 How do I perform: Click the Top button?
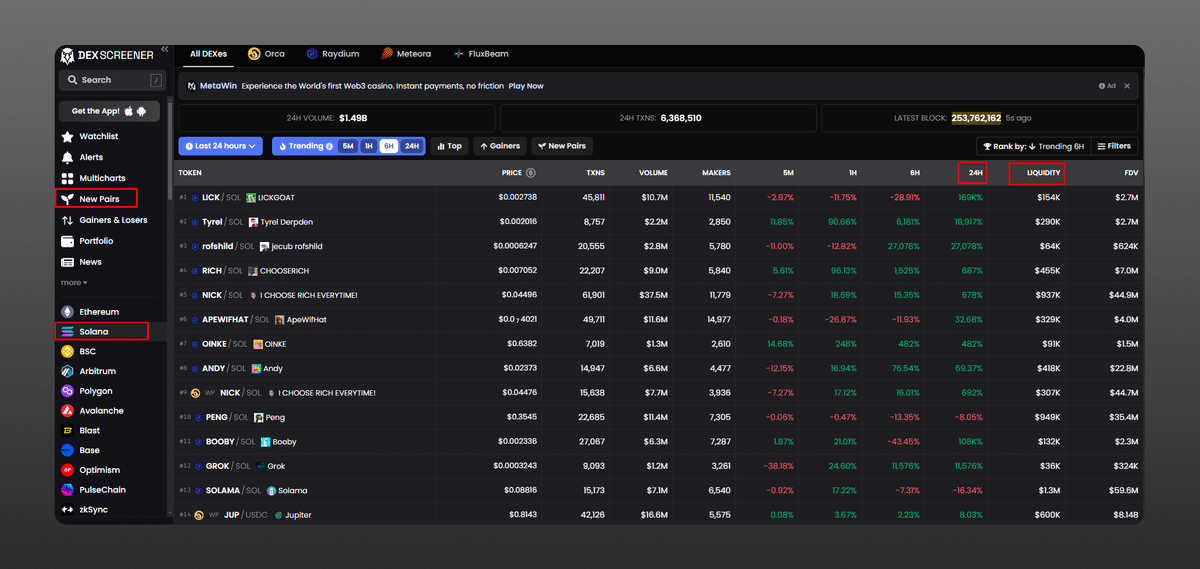(449, 146)
